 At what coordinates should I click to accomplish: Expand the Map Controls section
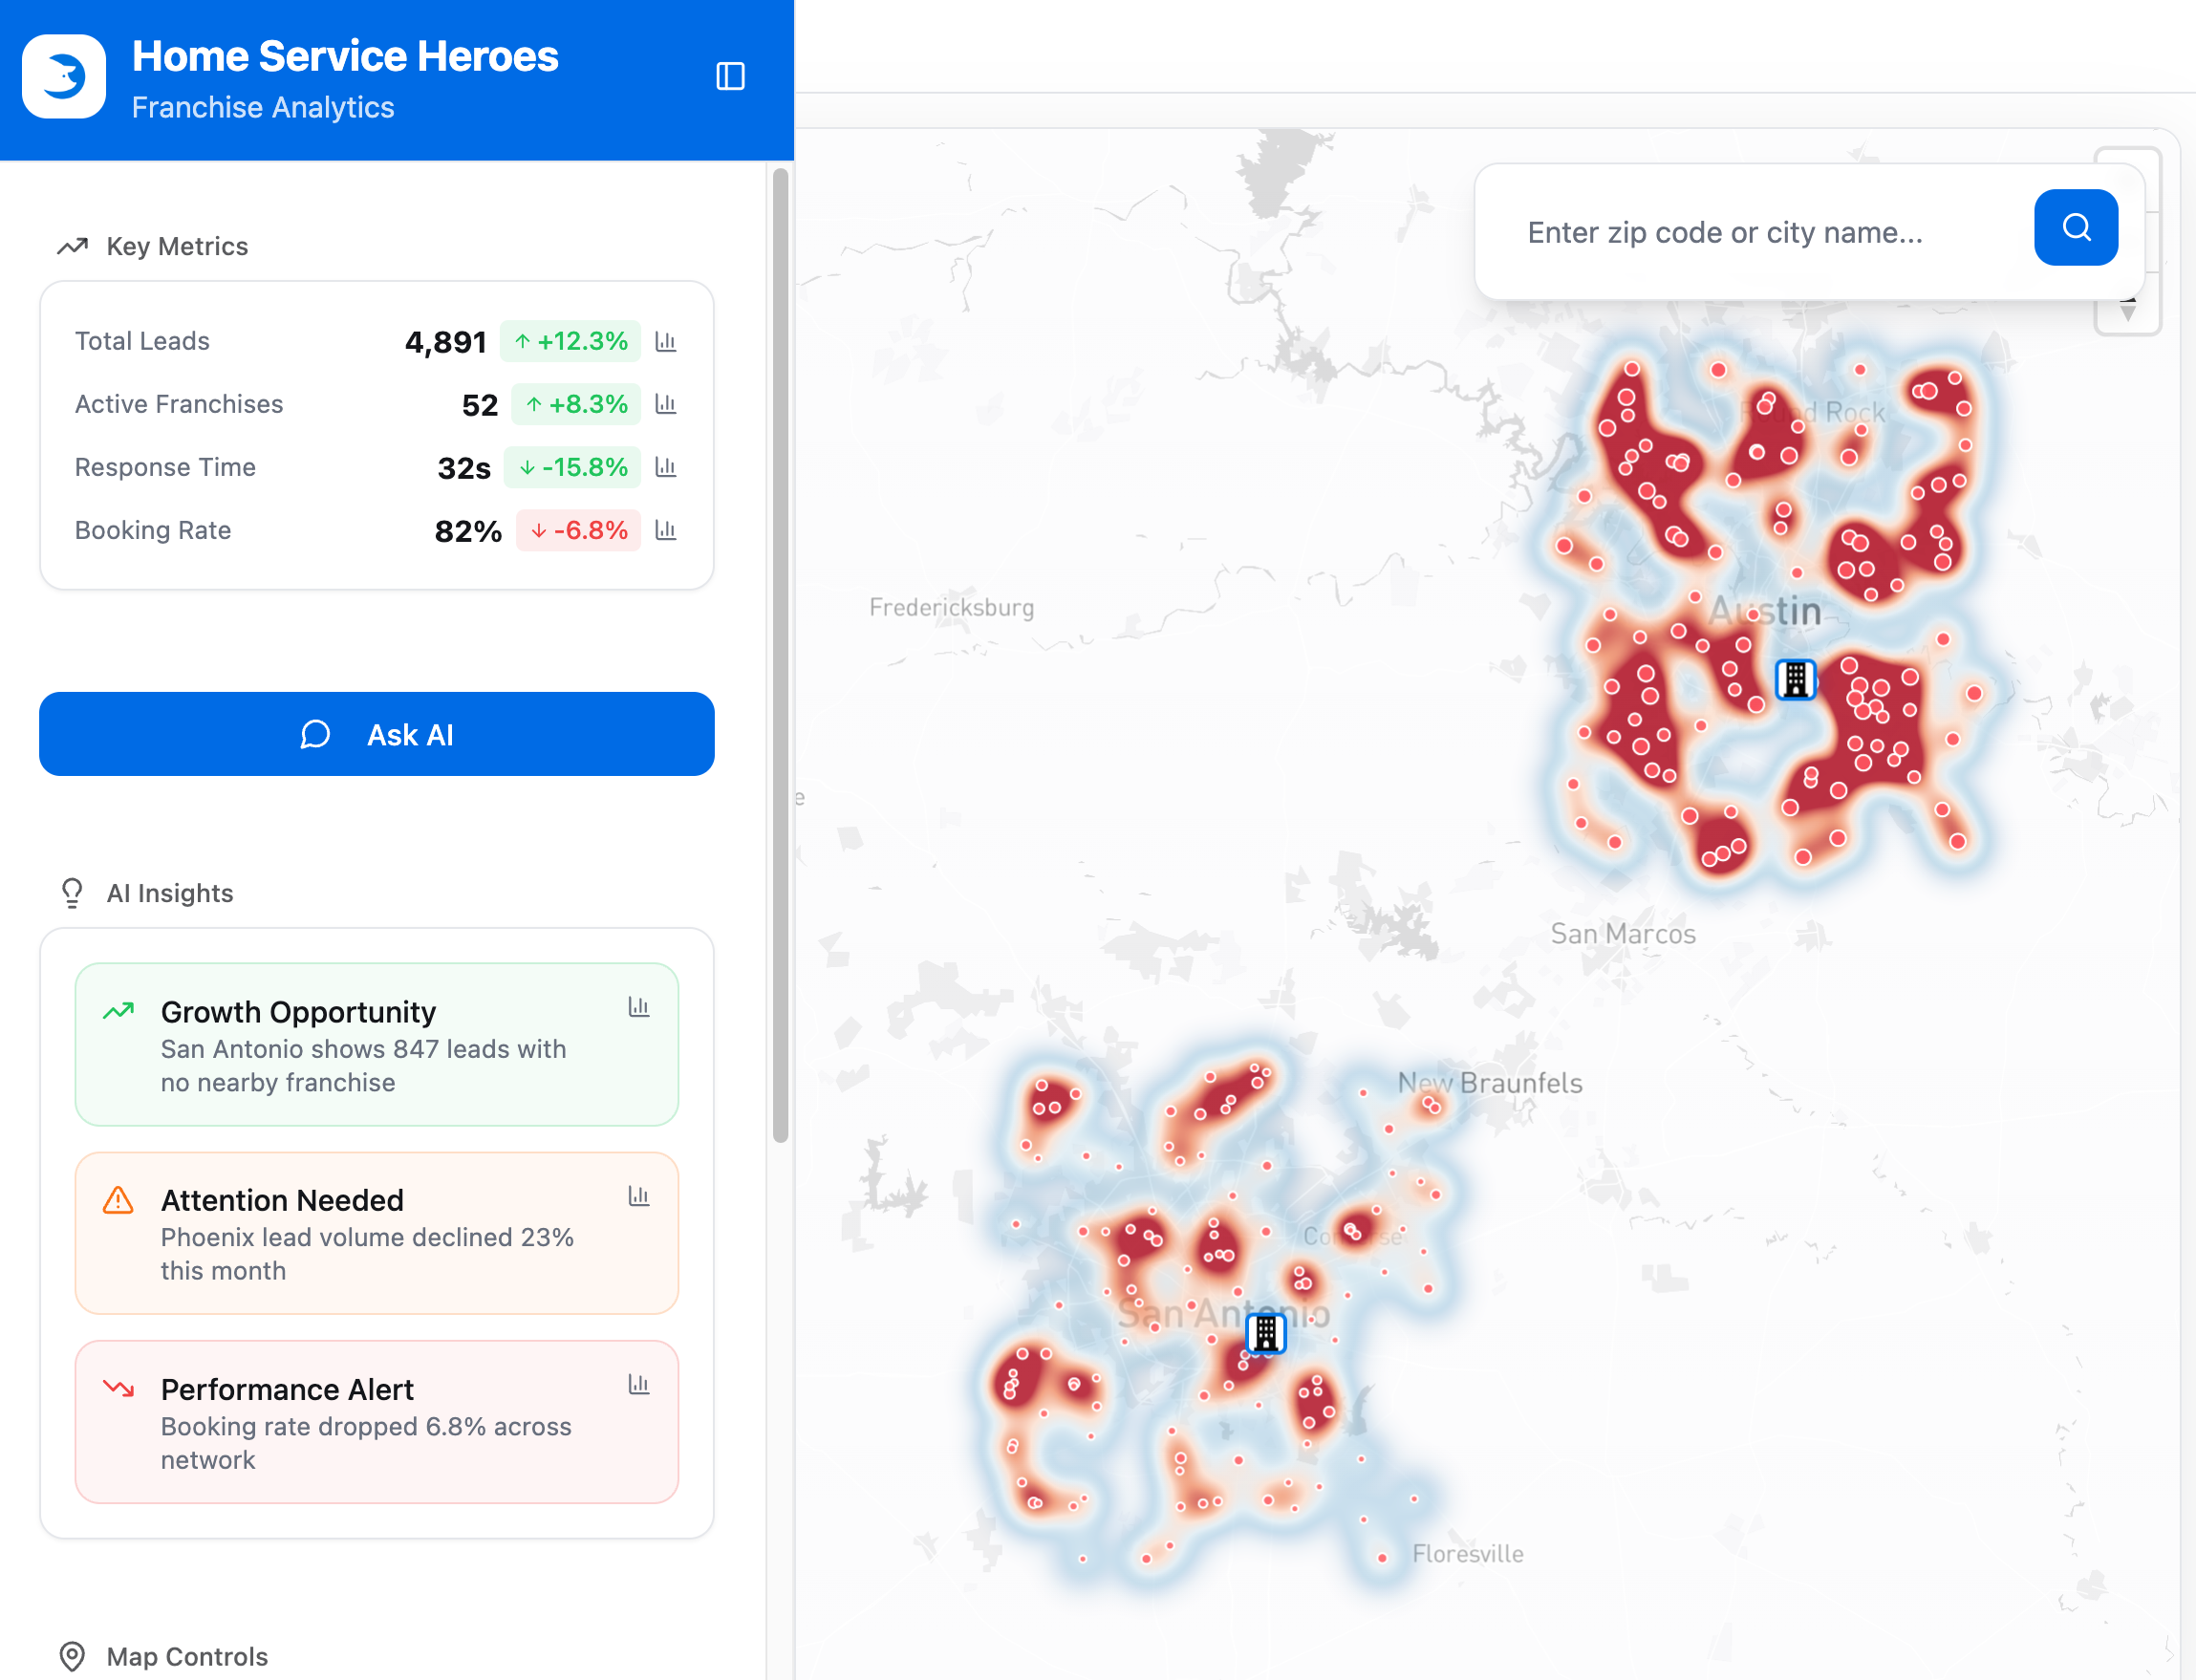[x=186, y=1656]
